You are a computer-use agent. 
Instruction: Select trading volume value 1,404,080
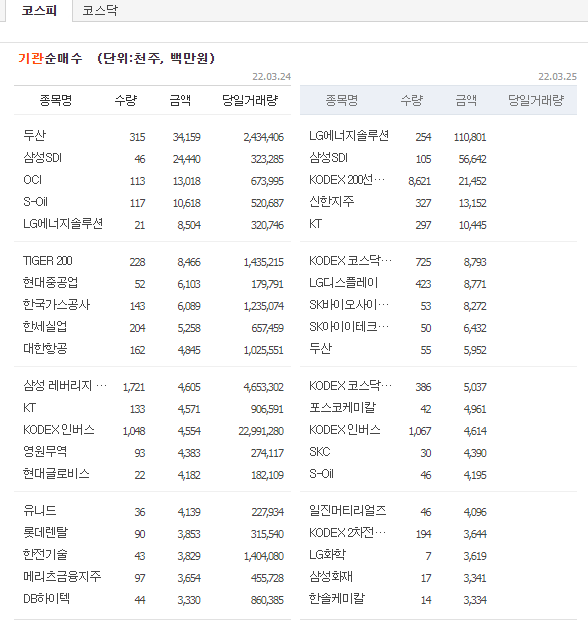click(x=263, y=556)
